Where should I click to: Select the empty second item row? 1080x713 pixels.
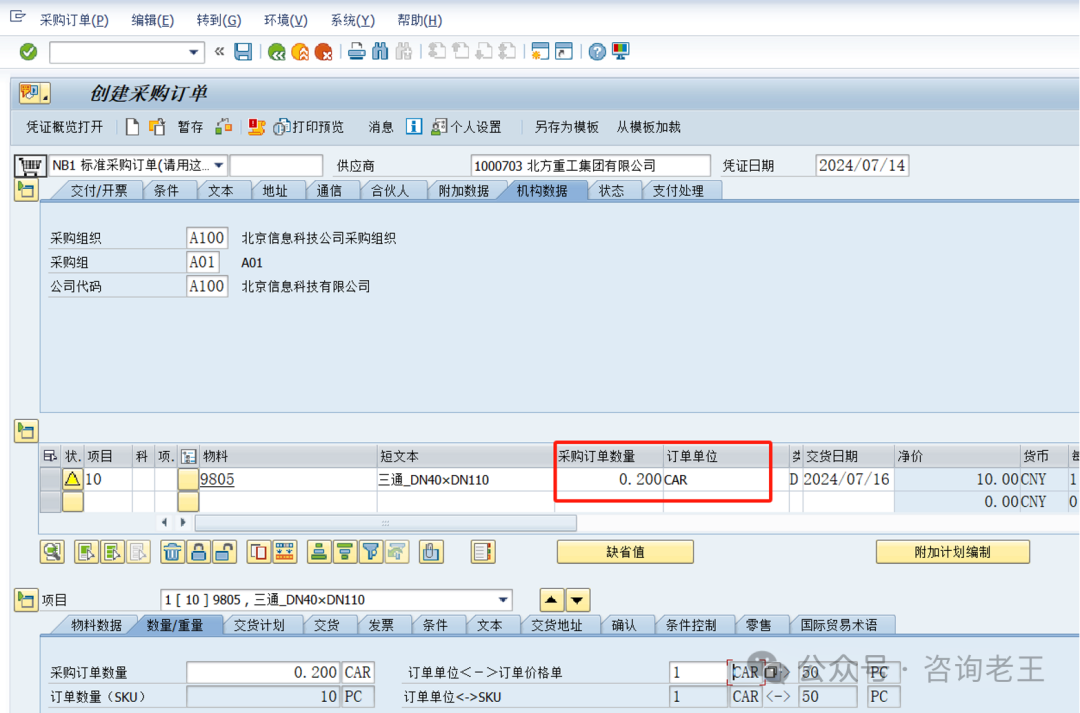tap(50, 502)
